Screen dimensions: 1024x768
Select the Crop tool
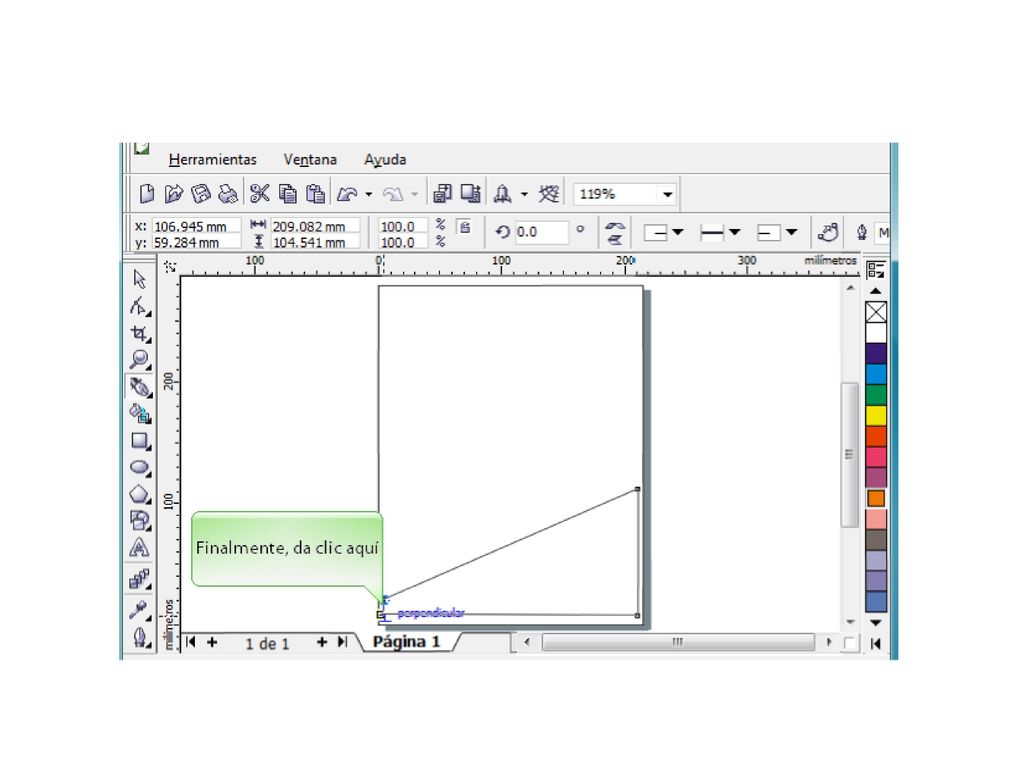point(139,333)
